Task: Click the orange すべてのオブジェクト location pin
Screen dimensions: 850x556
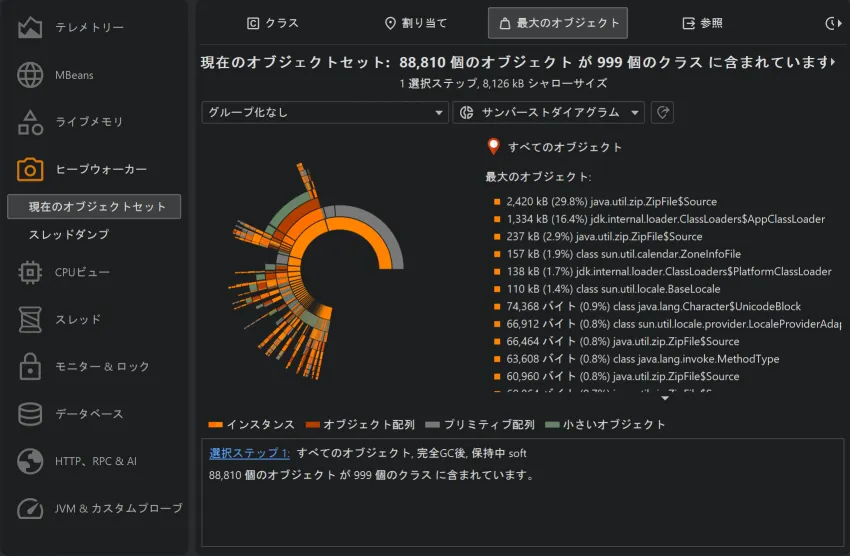Action: coord(493,146)
